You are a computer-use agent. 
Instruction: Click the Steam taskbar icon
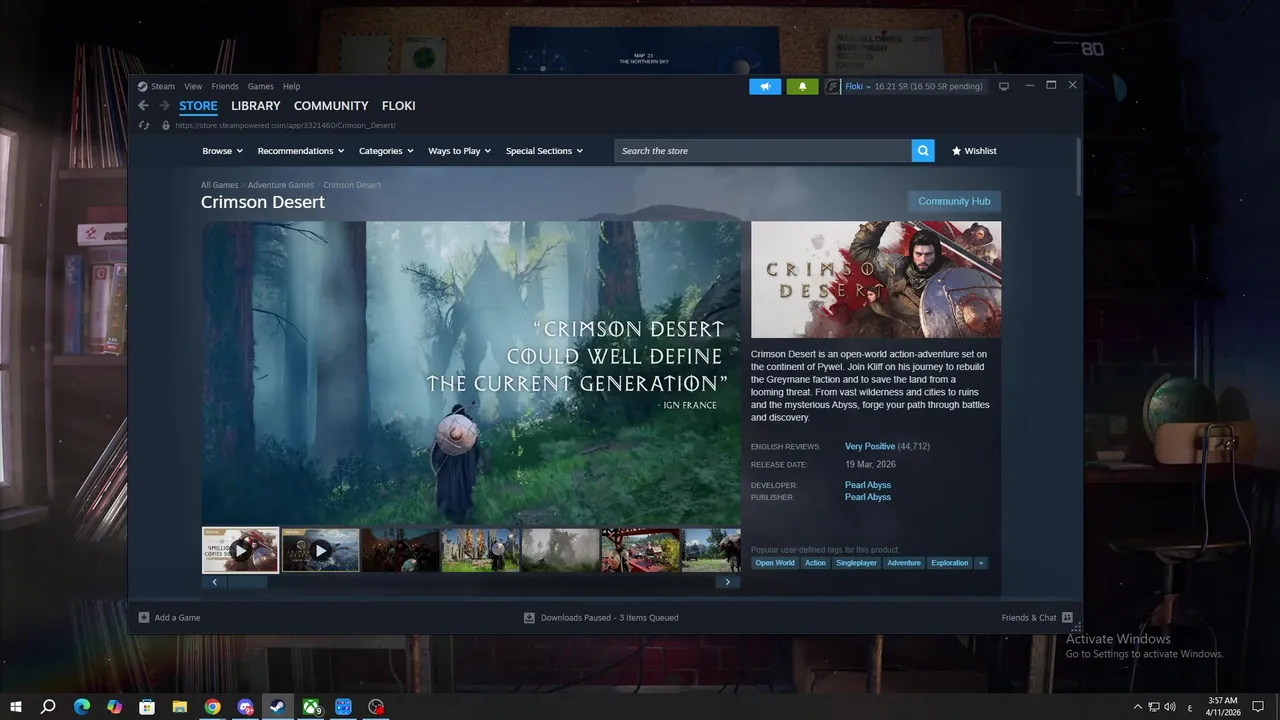click(x=278, y=707)
